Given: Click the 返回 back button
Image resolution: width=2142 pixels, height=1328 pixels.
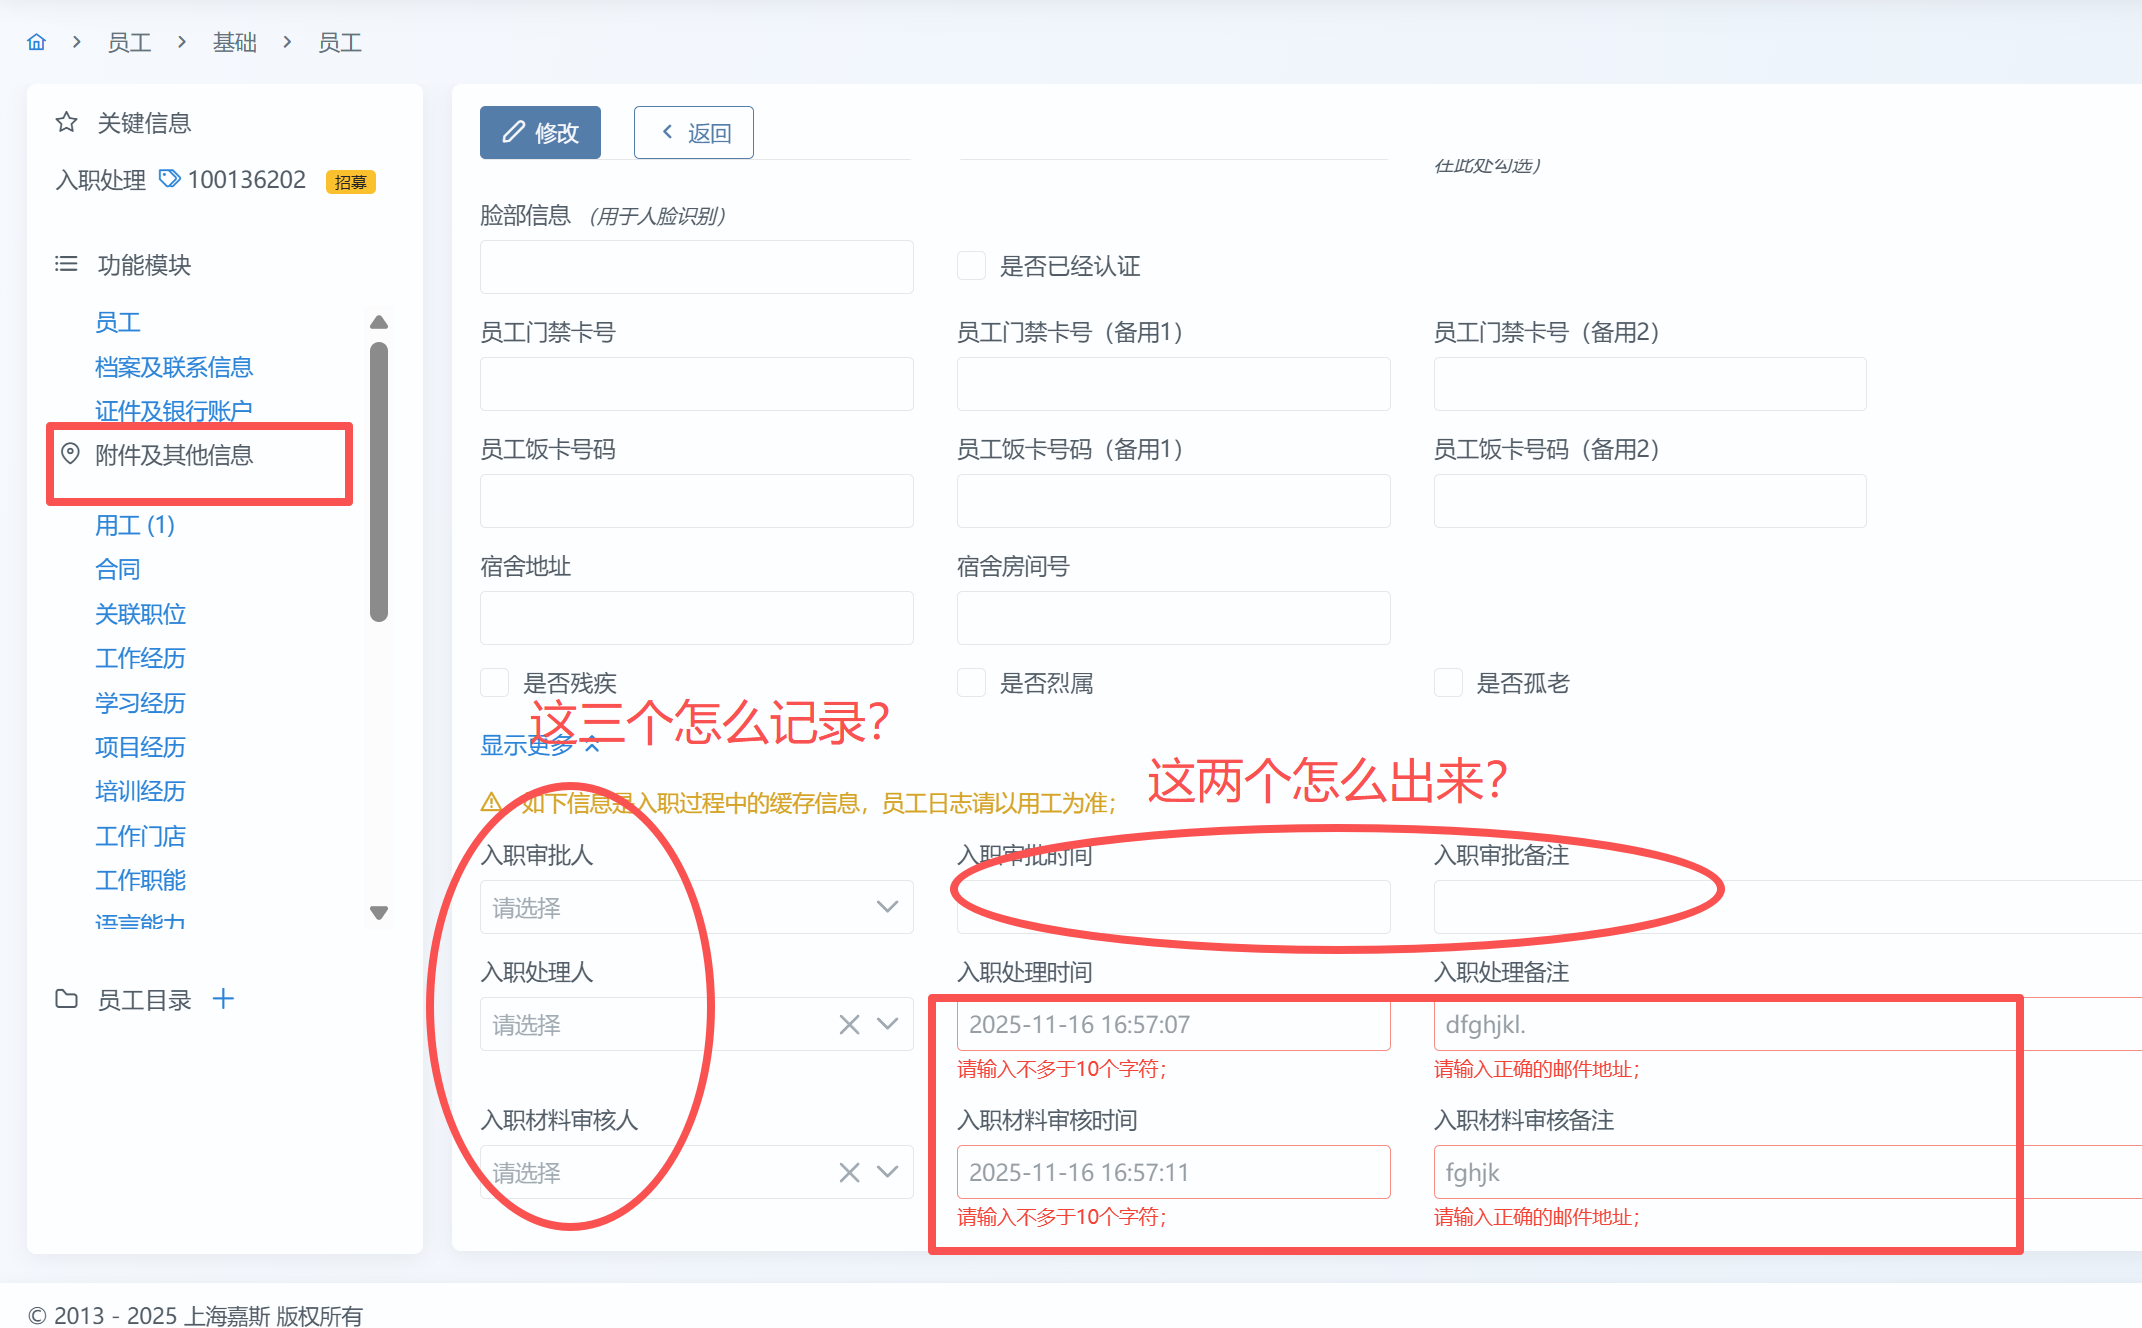Looking at the screenshot, I should (694, 132).
